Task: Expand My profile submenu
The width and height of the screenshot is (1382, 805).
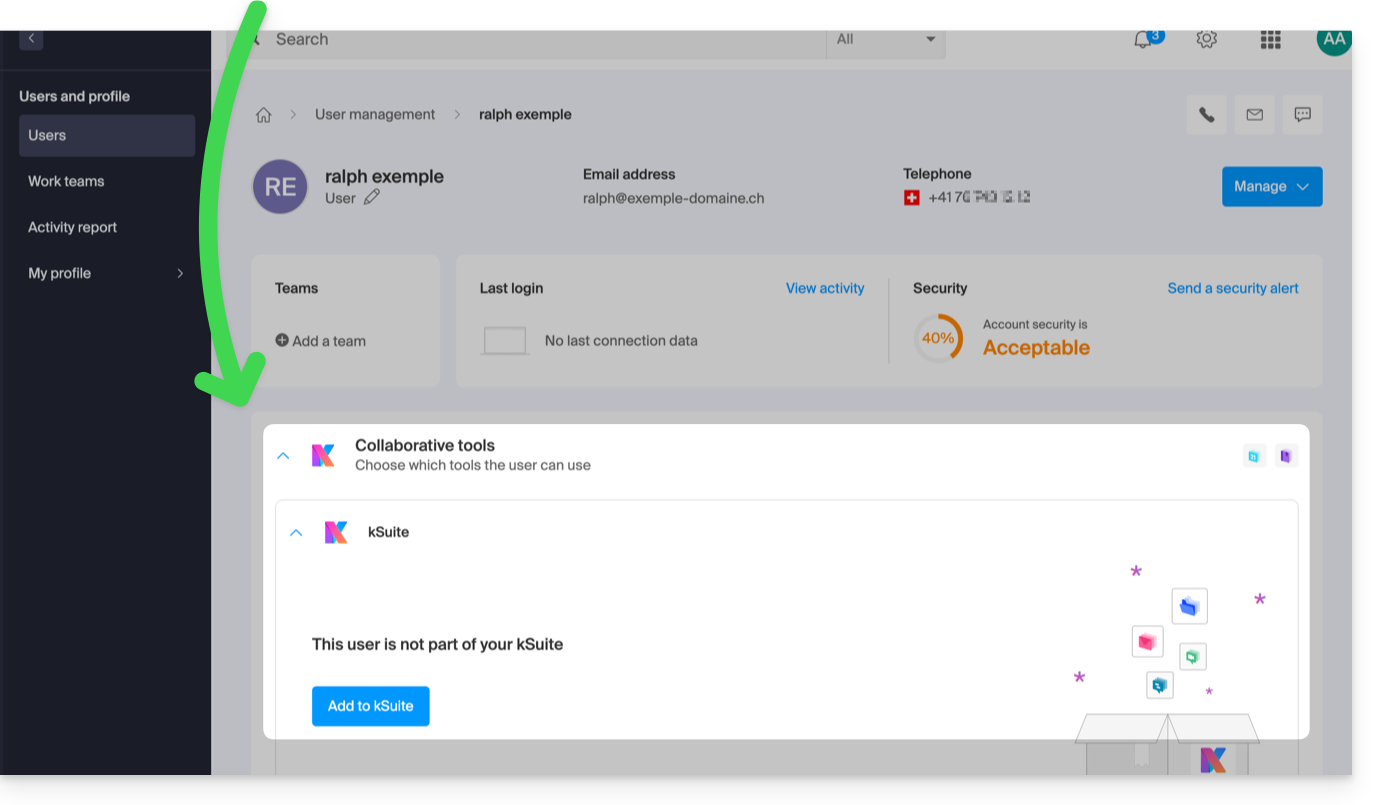Action: [180, 273]
